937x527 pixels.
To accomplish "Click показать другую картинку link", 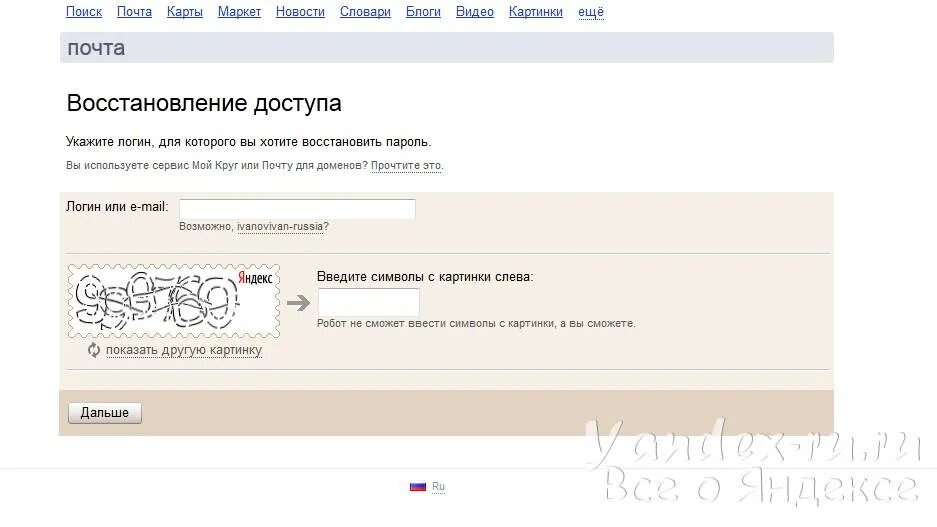I will tap(184, 350).
